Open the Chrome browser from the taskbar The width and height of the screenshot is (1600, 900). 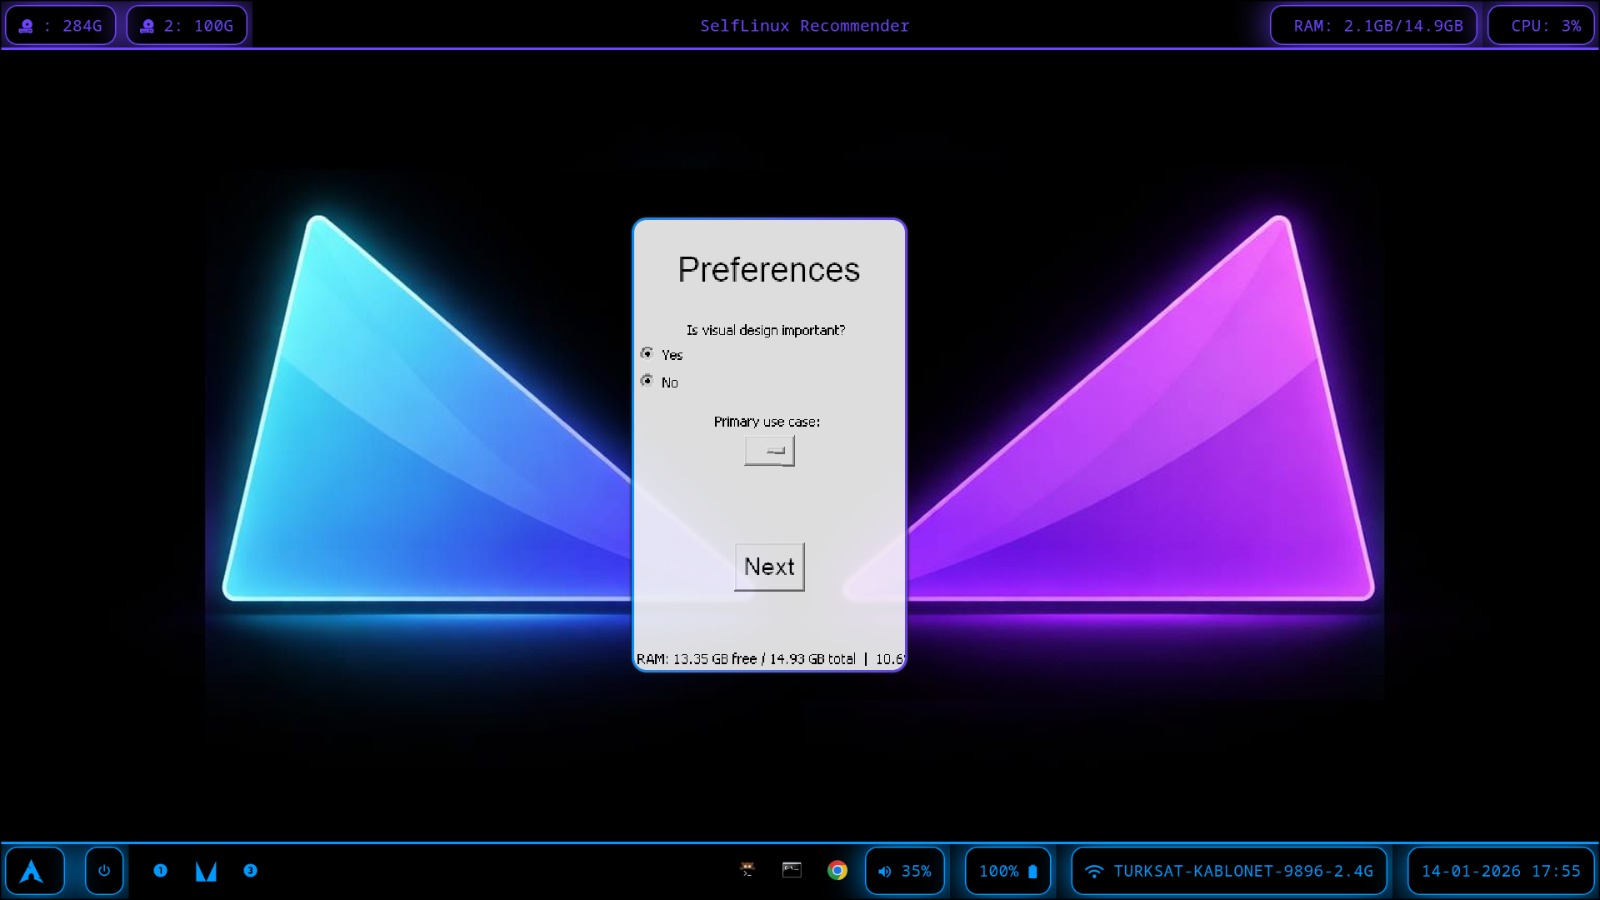pos(836,870)
